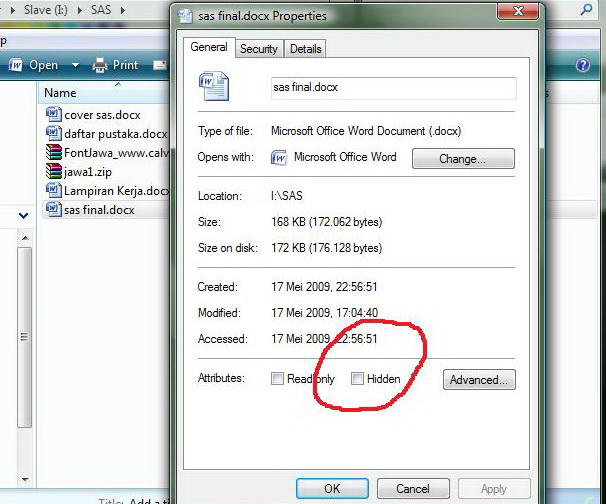Click the navigation pane scrollbar thumb
This screenshot has width=606, height=504.
[x=25, y=337]
